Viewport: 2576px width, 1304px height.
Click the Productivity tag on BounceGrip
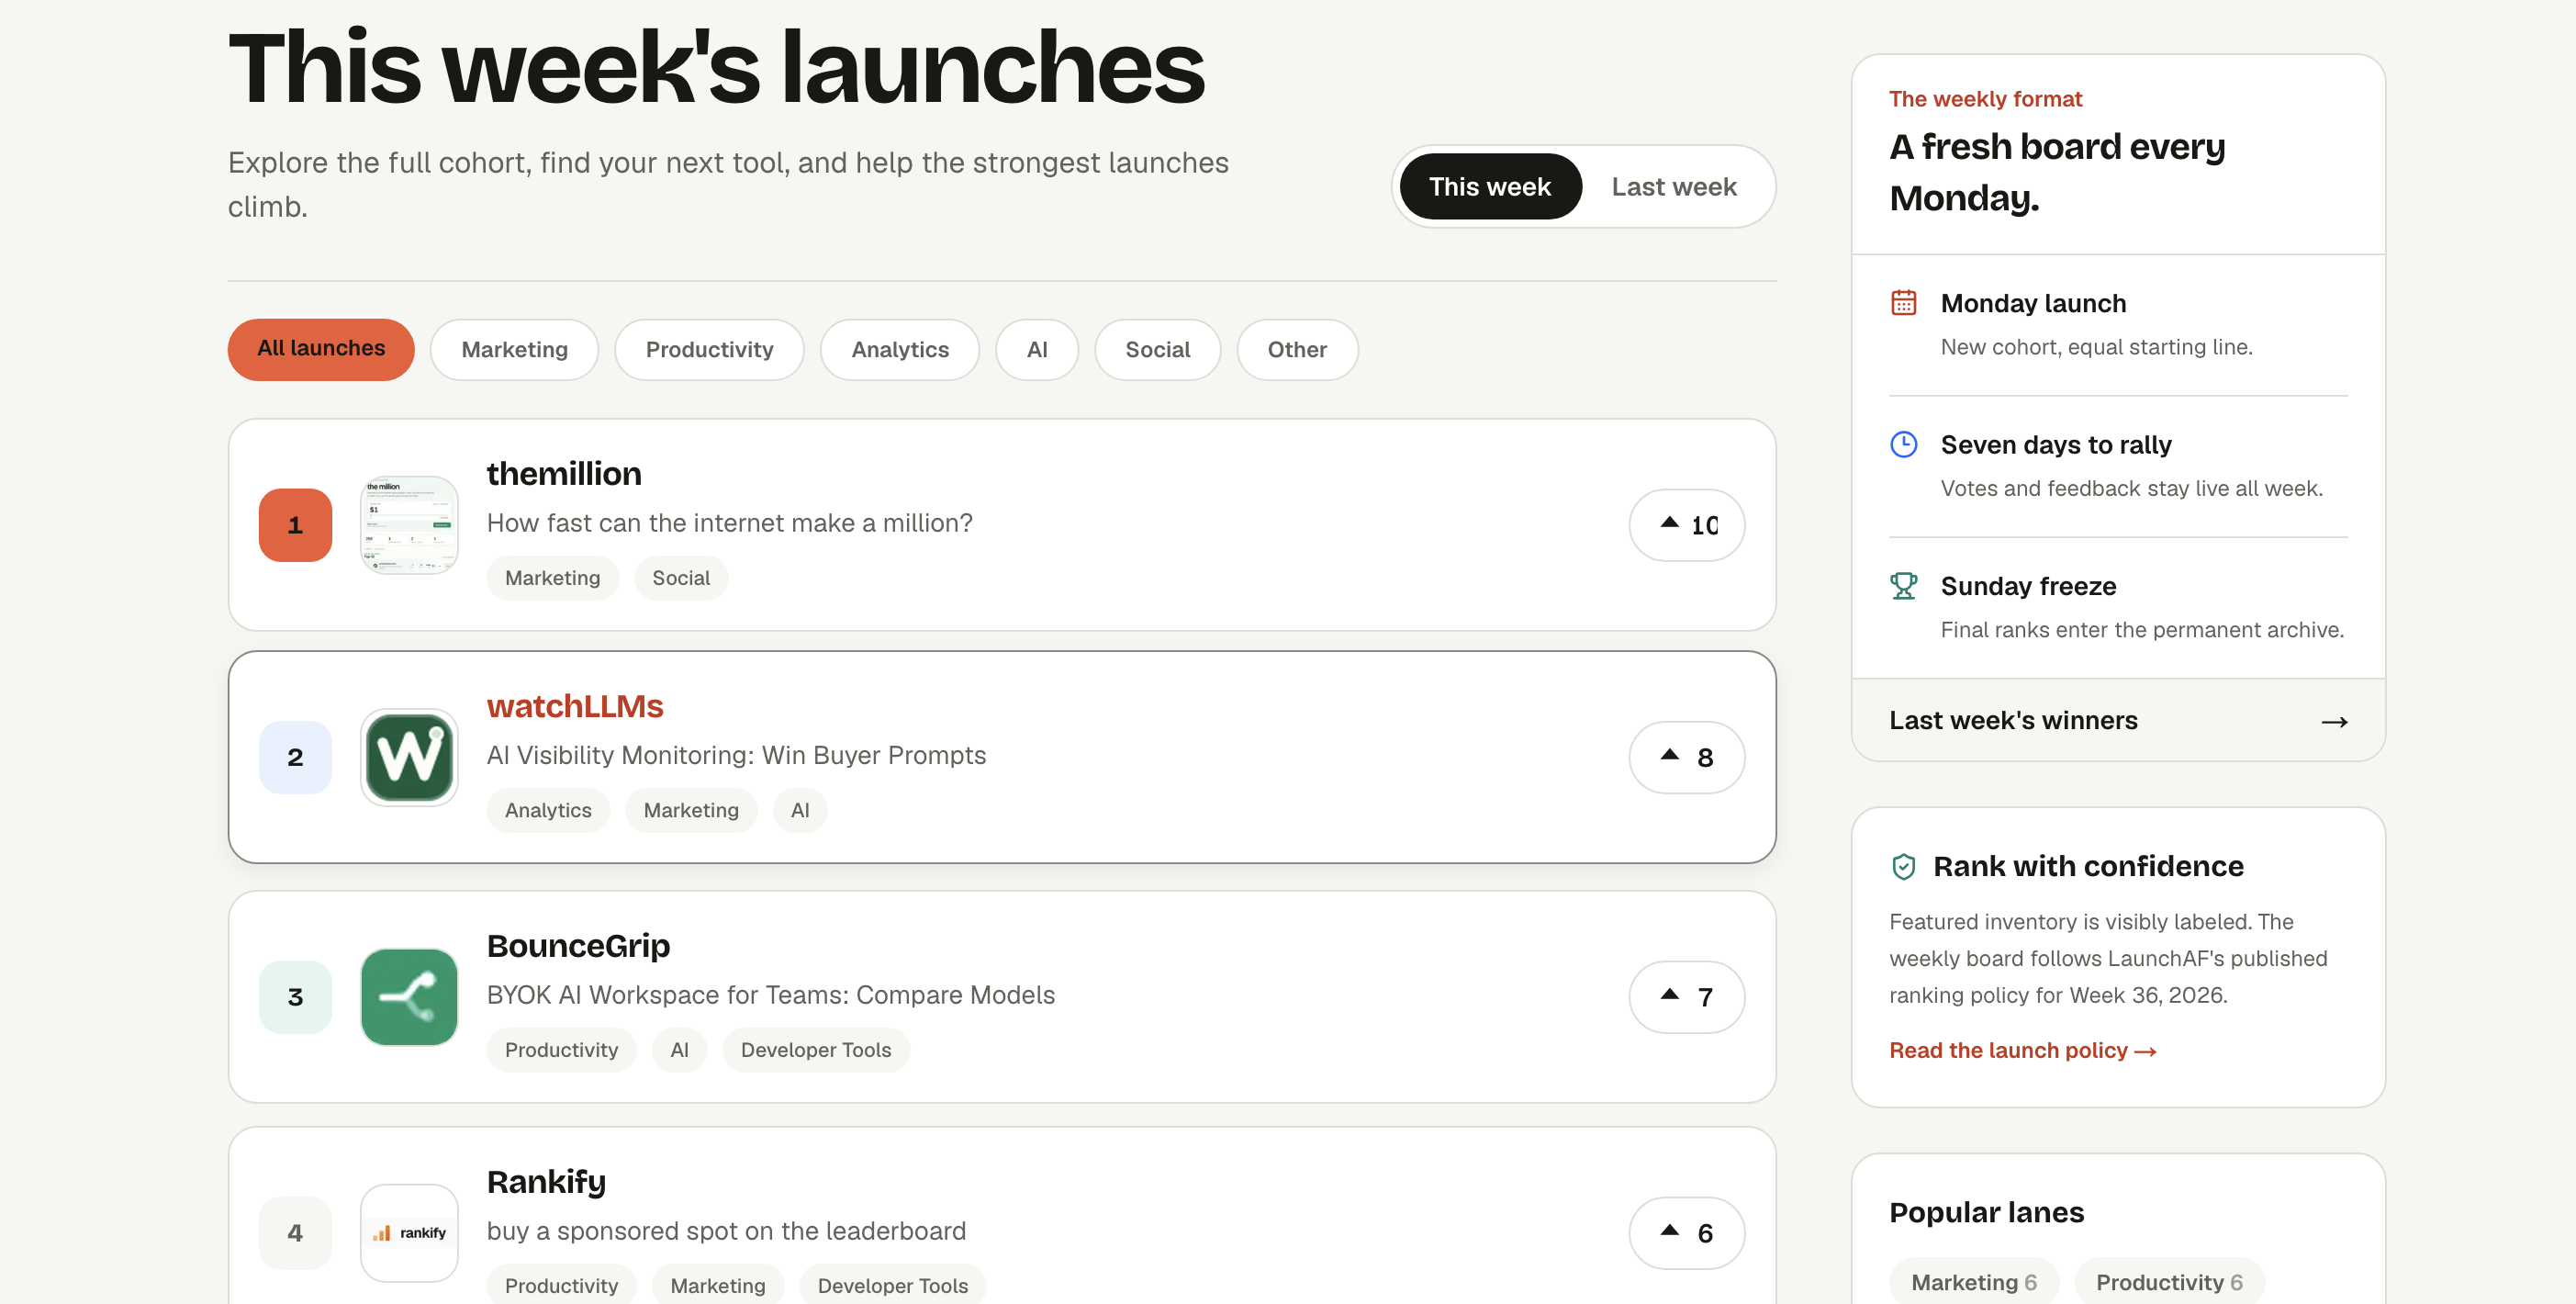561,1050
